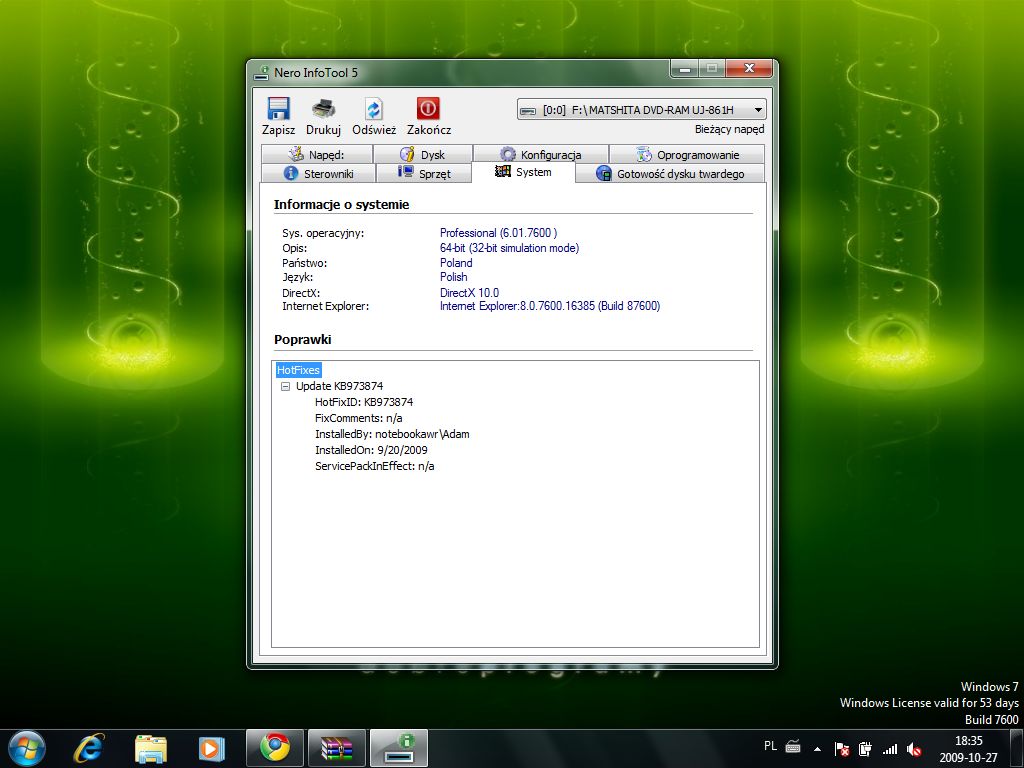The height and width of the screenshot is (768, 1024).
Task: Click the Drukuj printer icon
Action: tap(323, 109)
